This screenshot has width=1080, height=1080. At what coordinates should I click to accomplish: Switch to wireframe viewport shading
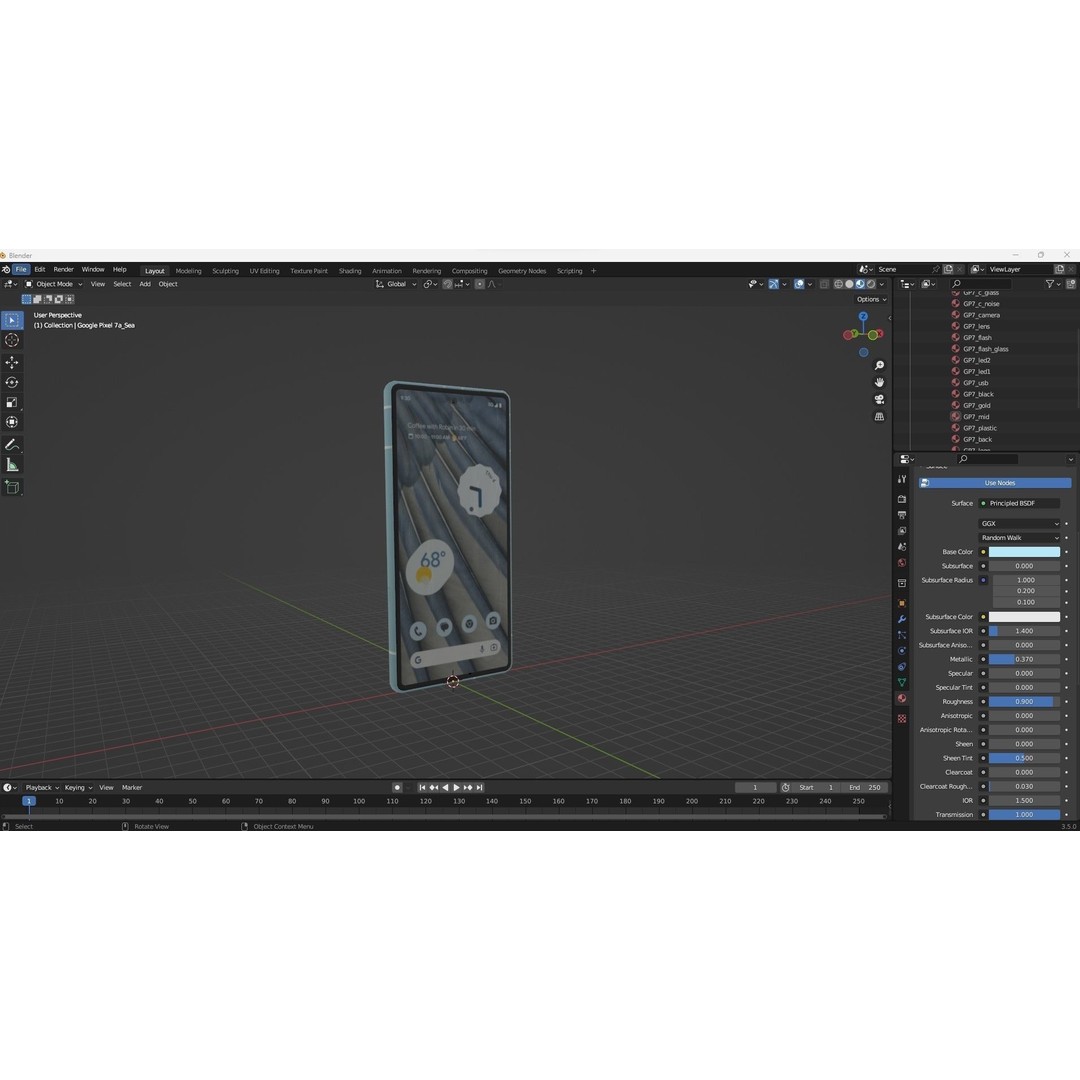point(838,284)
